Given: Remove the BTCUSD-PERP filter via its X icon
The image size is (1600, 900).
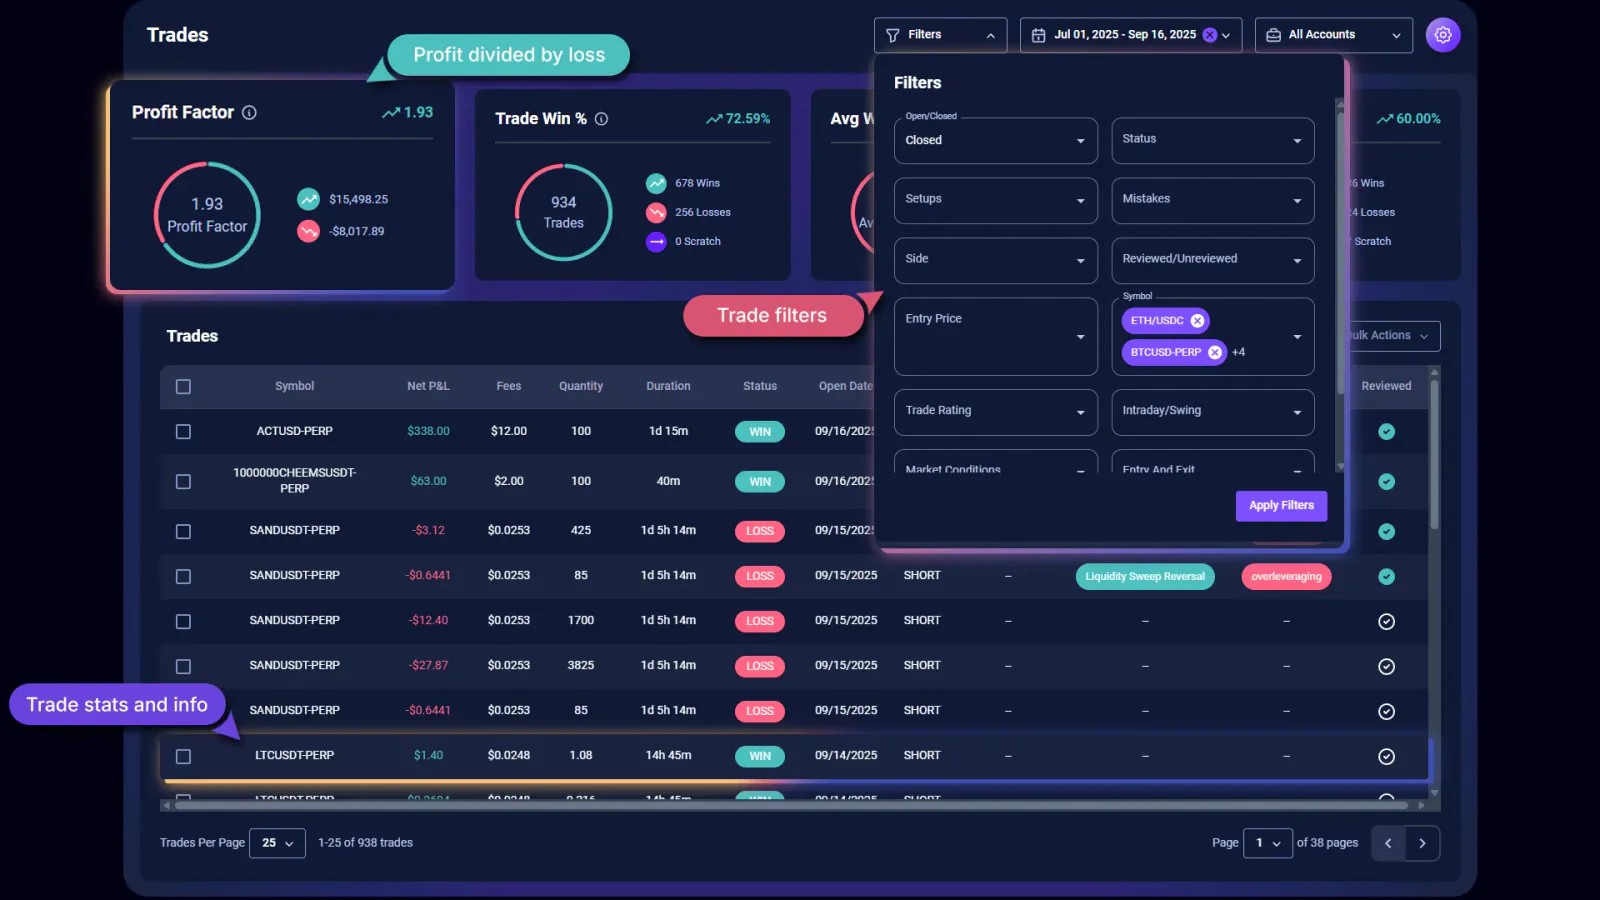Looking at the screenshot, I should click(1213, 352).
